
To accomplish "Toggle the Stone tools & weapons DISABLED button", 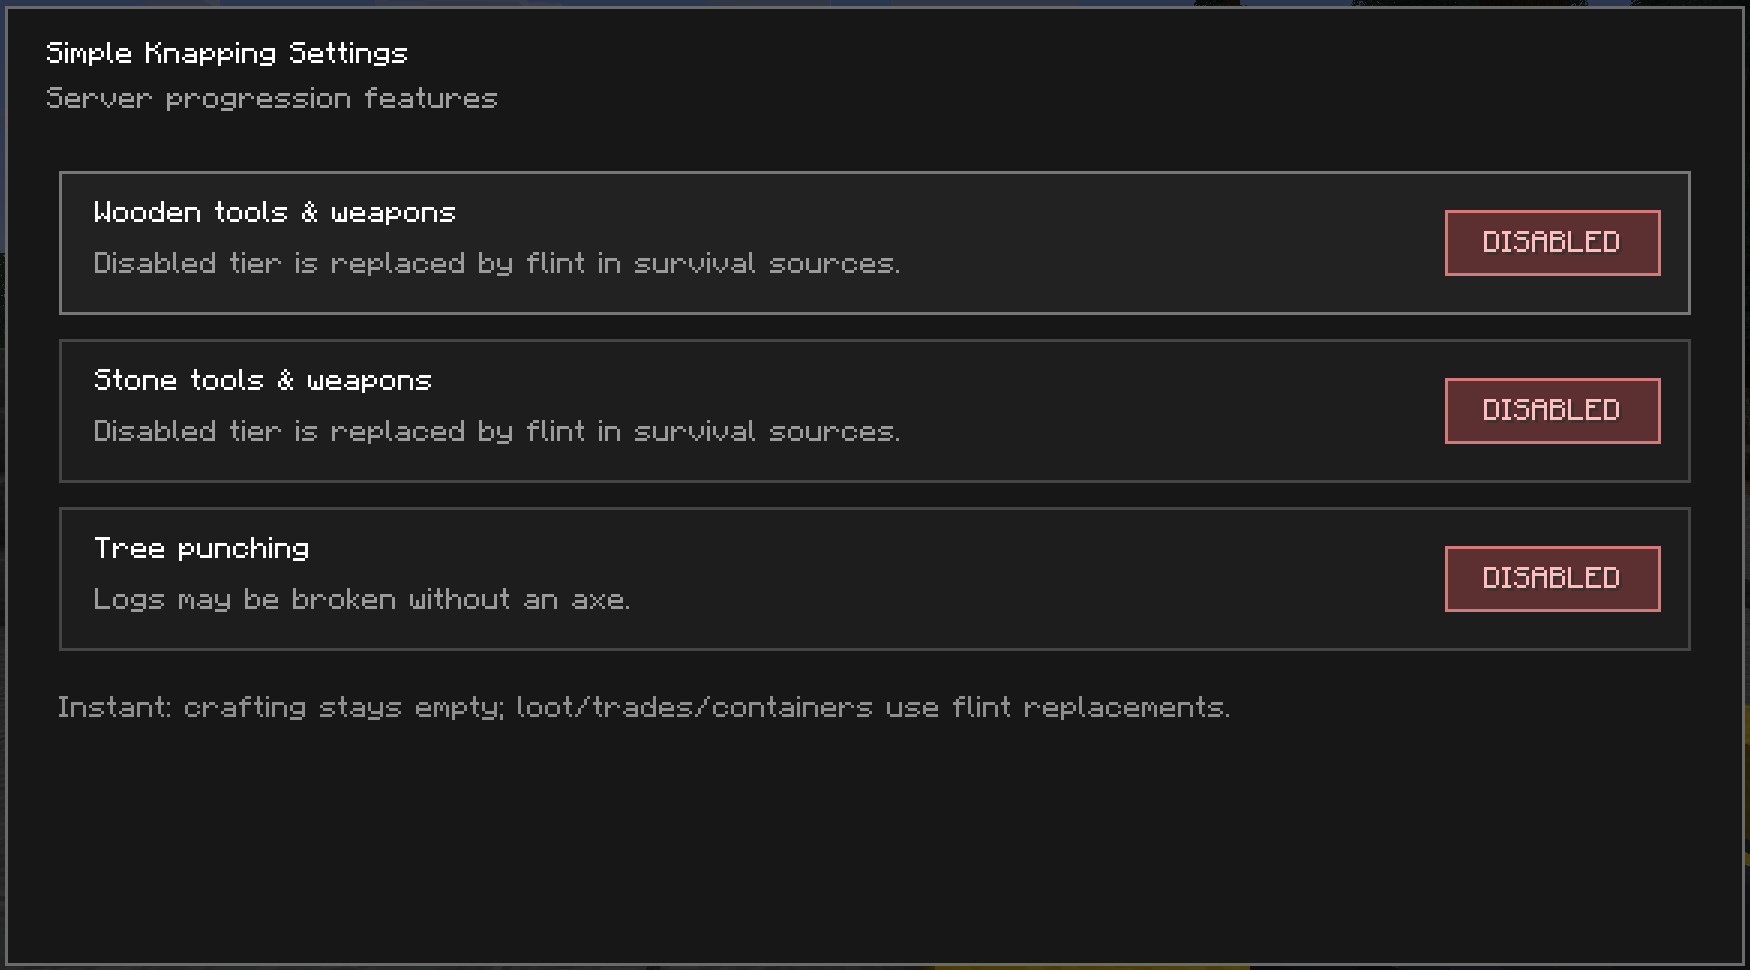I will (1552, 411).
